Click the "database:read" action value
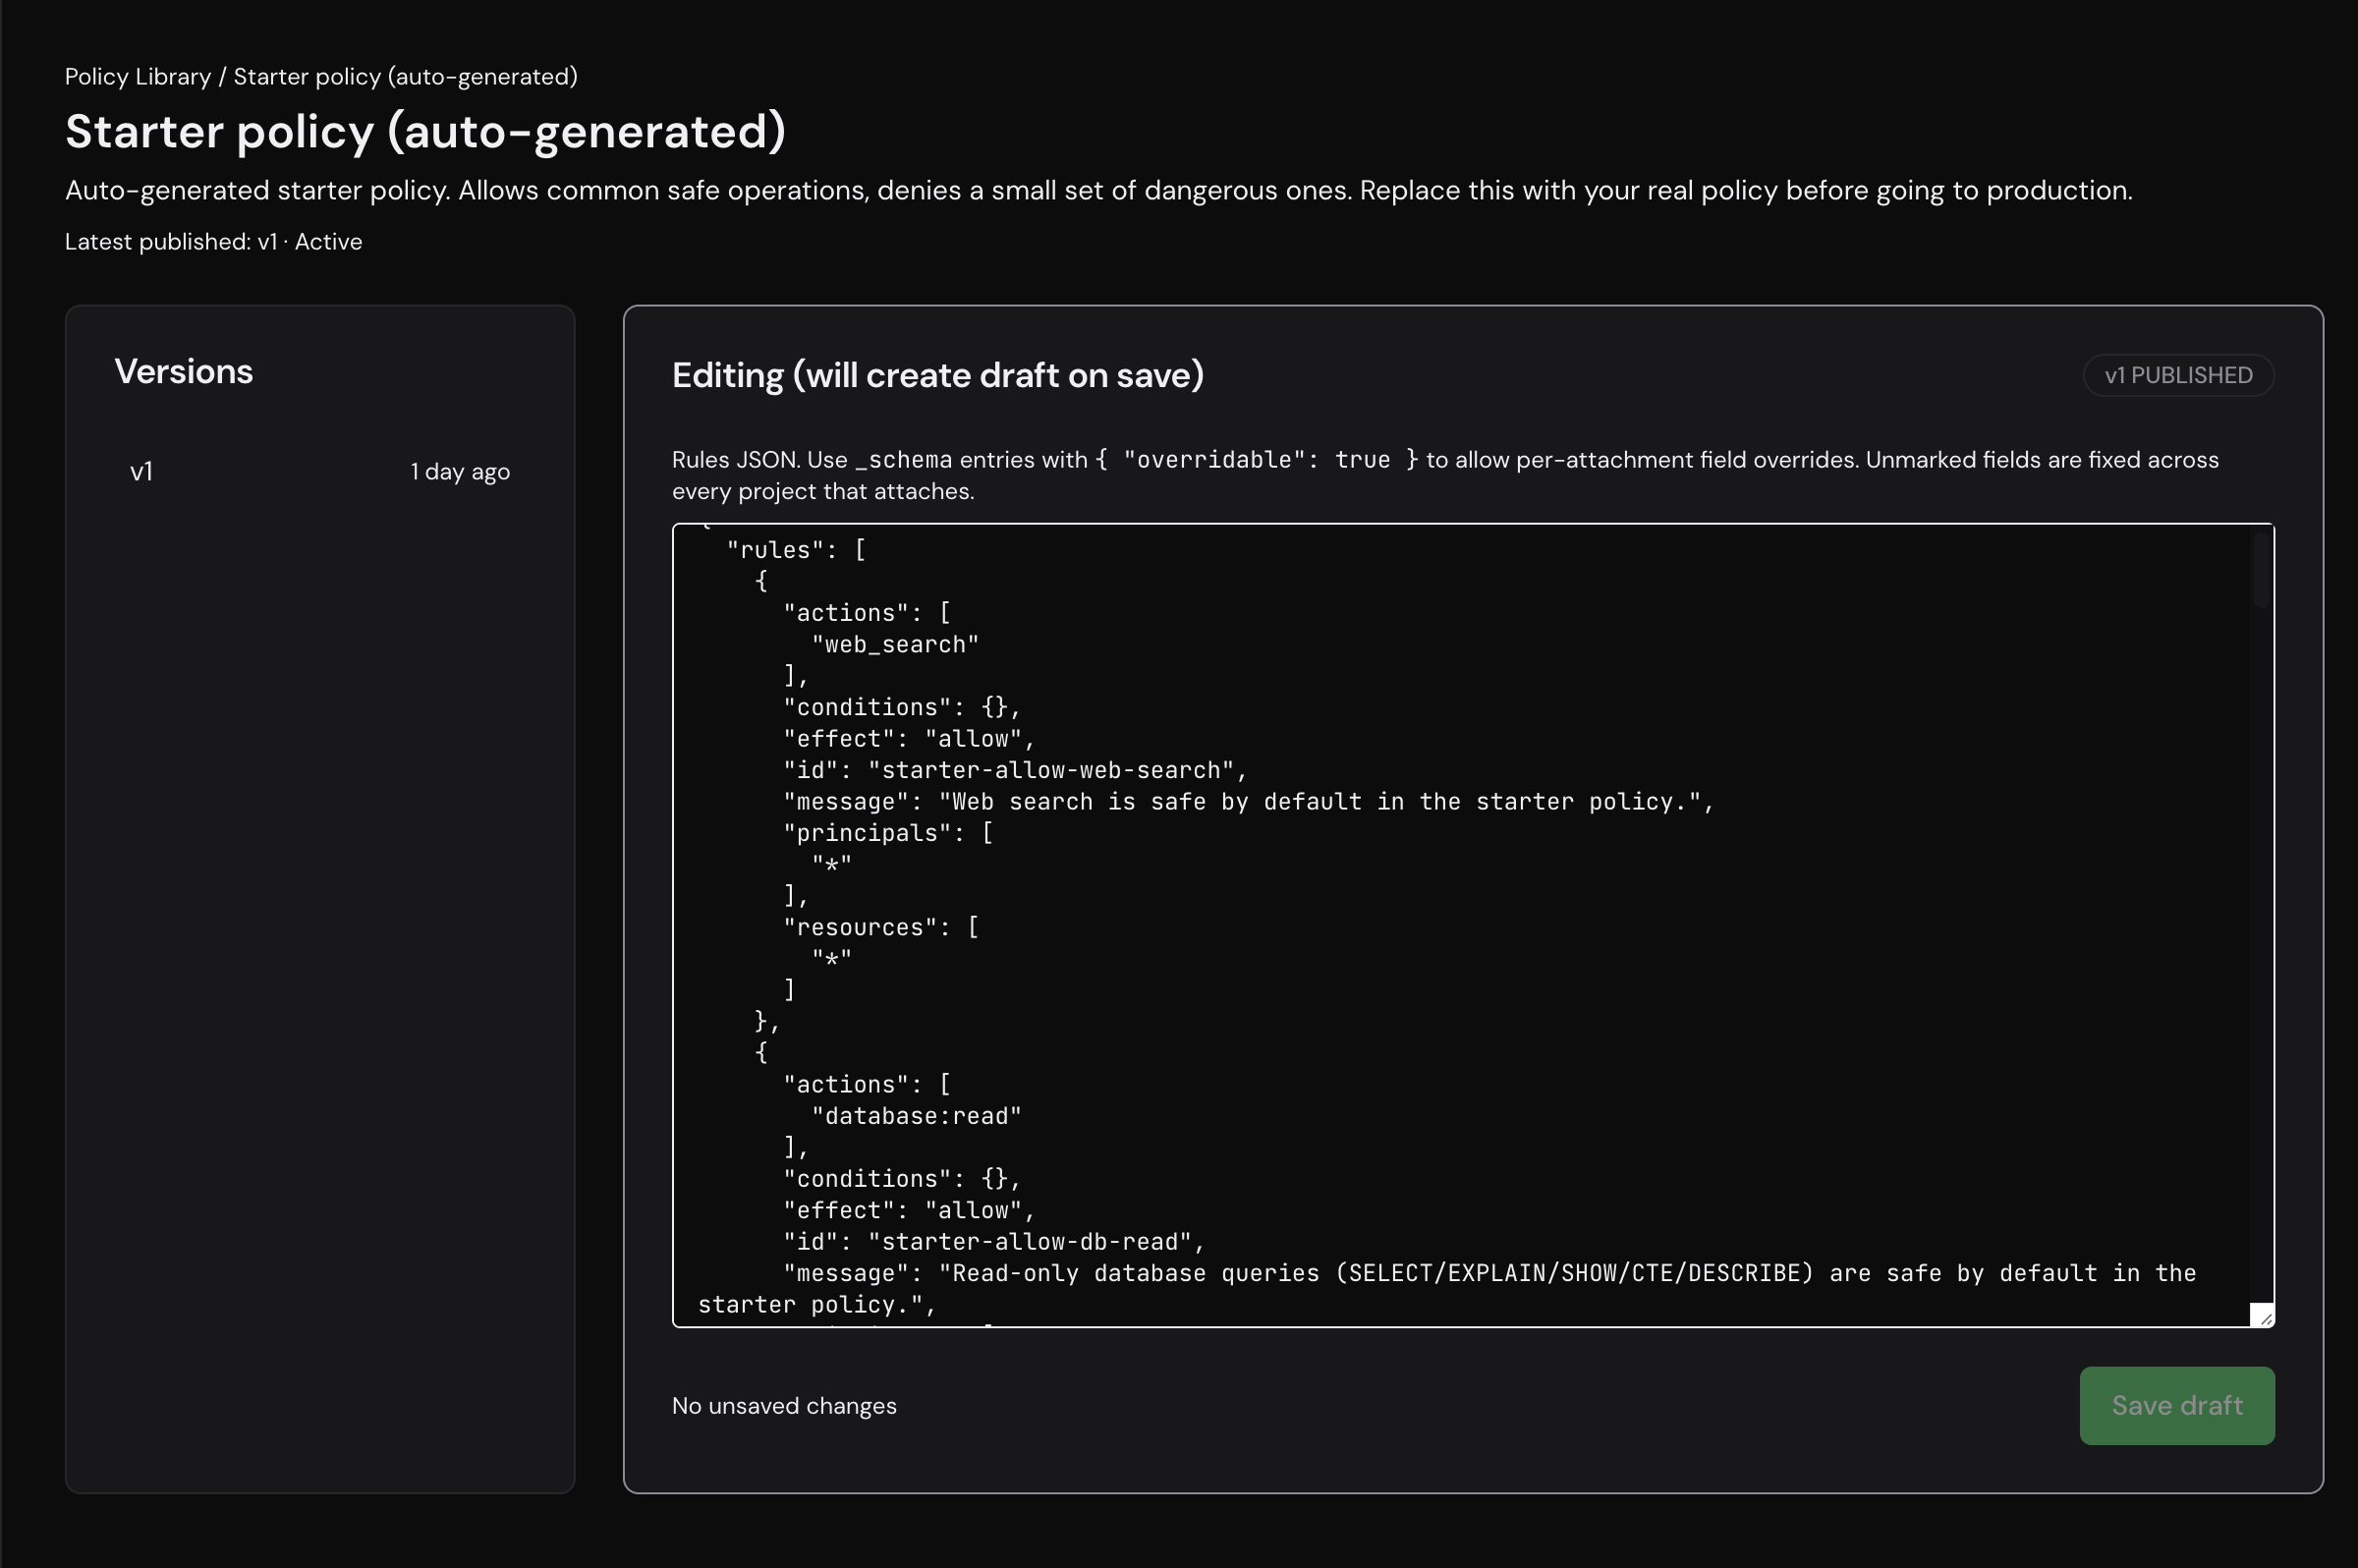Screen dimensions: 2358x1568 (916, 1116)
